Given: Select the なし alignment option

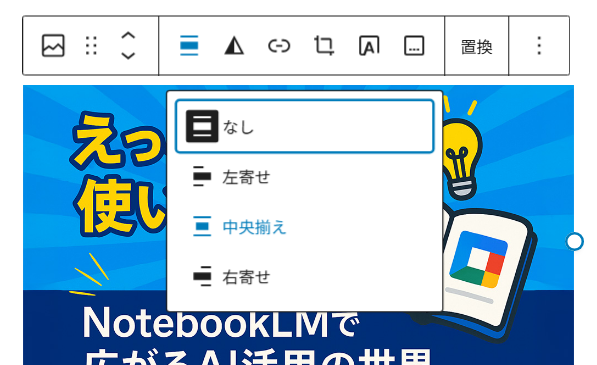Looking at the screenshot, I should tap(305, 126).
